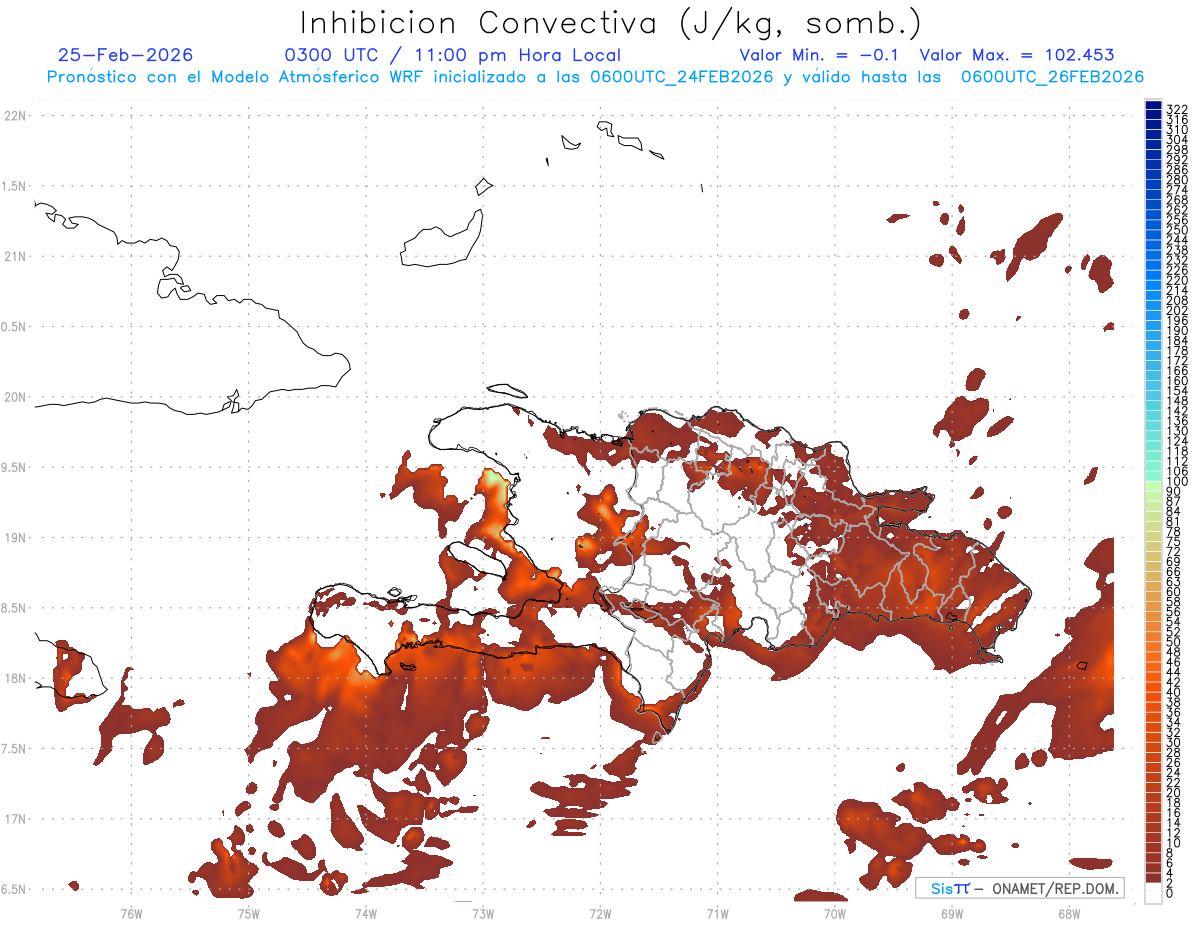Click the 'ONAMET/REP.DOM.' credit label
The image size is (1200, 927).
1054,888
